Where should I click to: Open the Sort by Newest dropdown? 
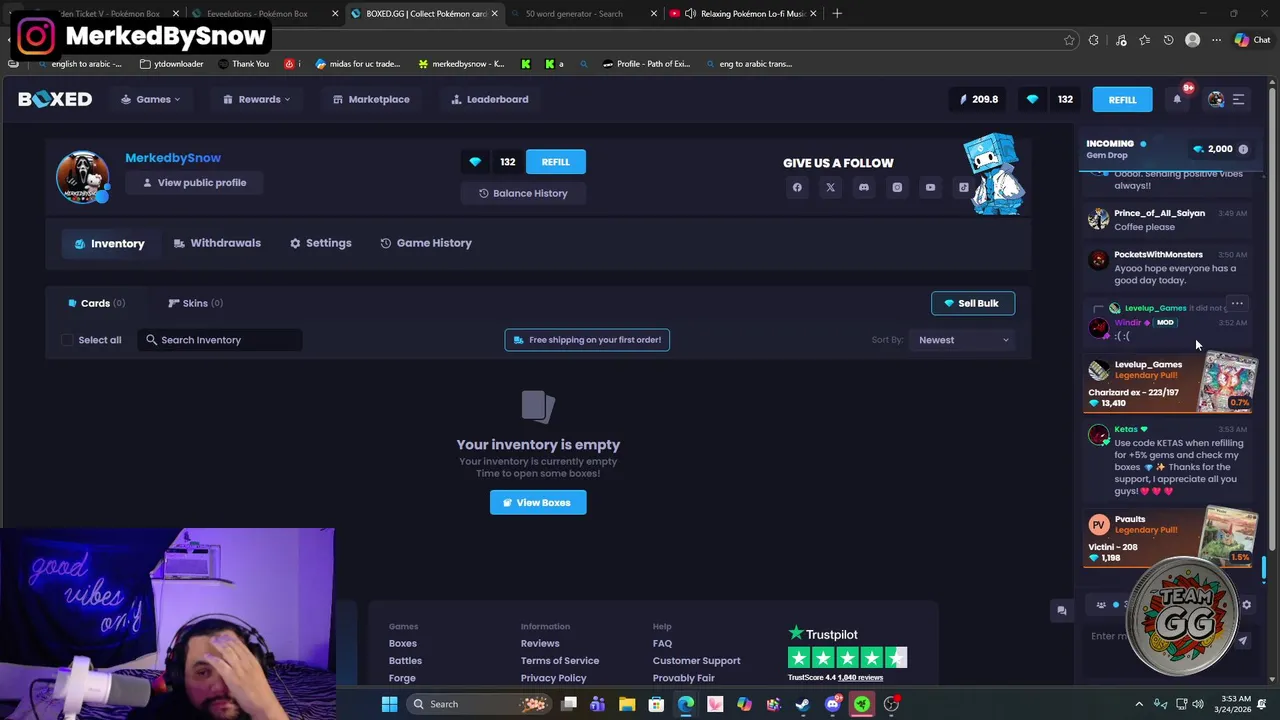pos(964,340)
